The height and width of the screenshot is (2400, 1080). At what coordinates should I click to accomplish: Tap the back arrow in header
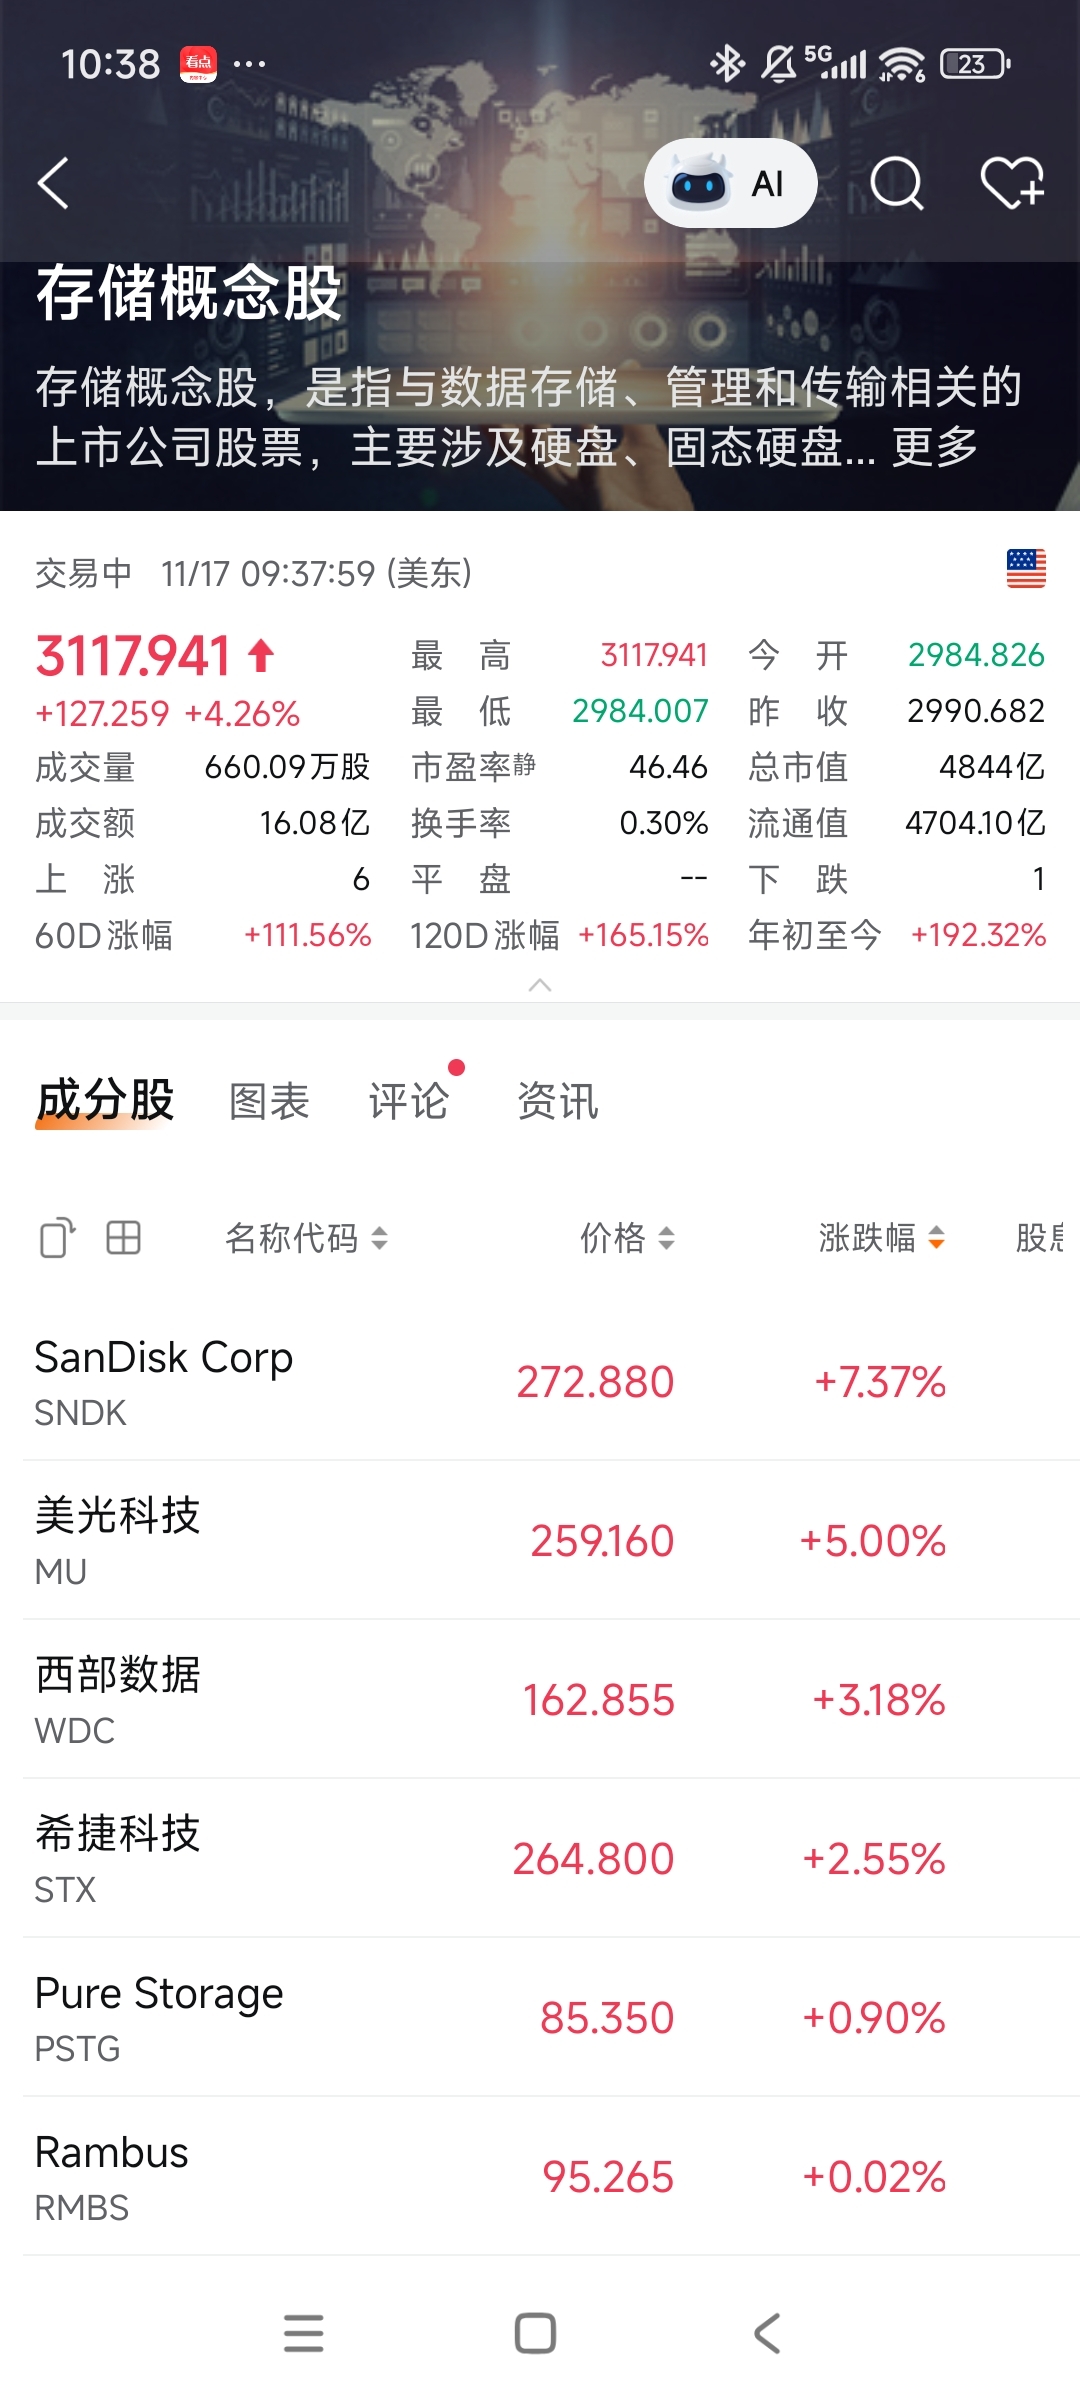[54, 184]
